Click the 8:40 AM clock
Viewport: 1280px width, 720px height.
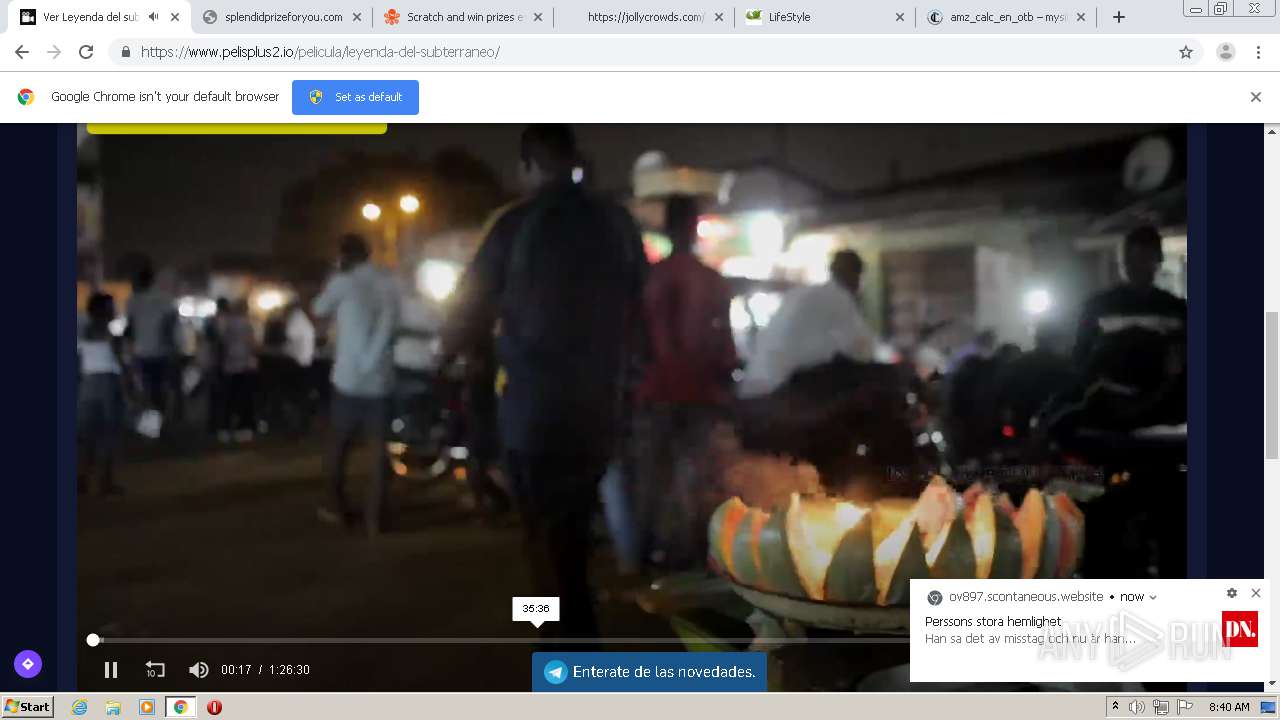[1229, 707]
